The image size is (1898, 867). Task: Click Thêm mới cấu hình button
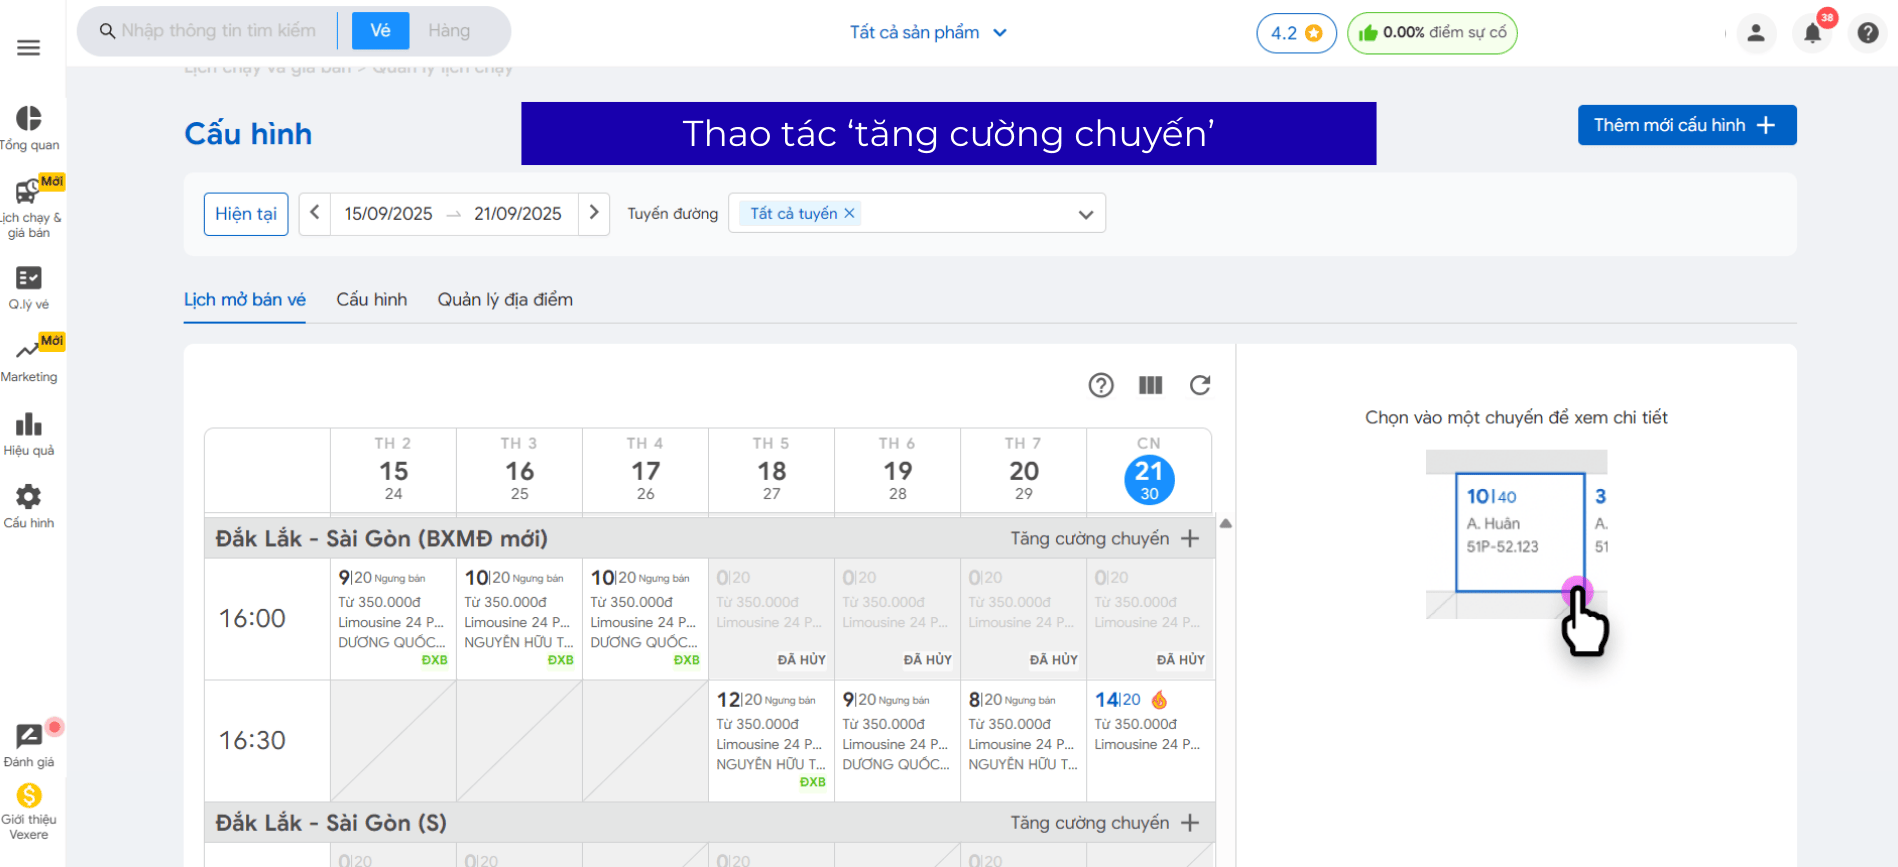[x=1686, y=125]
